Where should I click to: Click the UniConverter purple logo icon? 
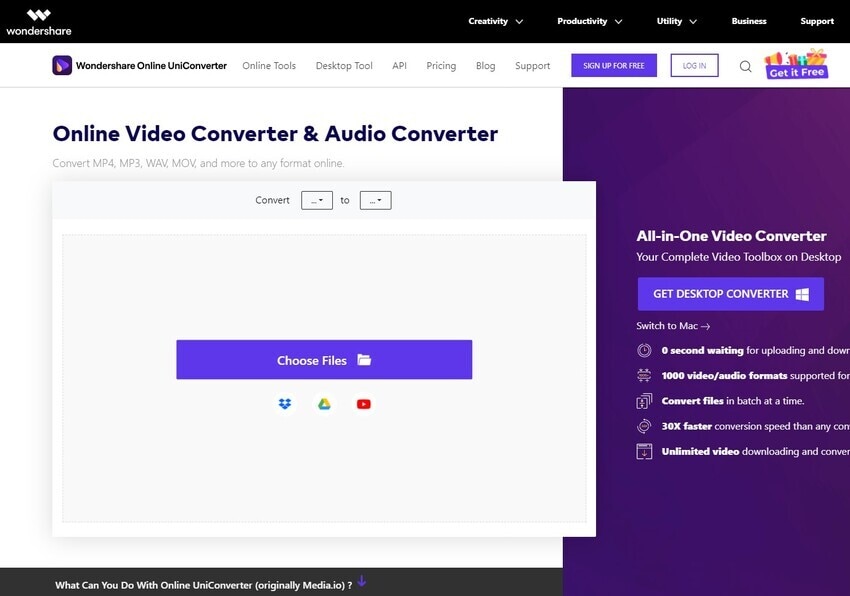click(62, 65)
